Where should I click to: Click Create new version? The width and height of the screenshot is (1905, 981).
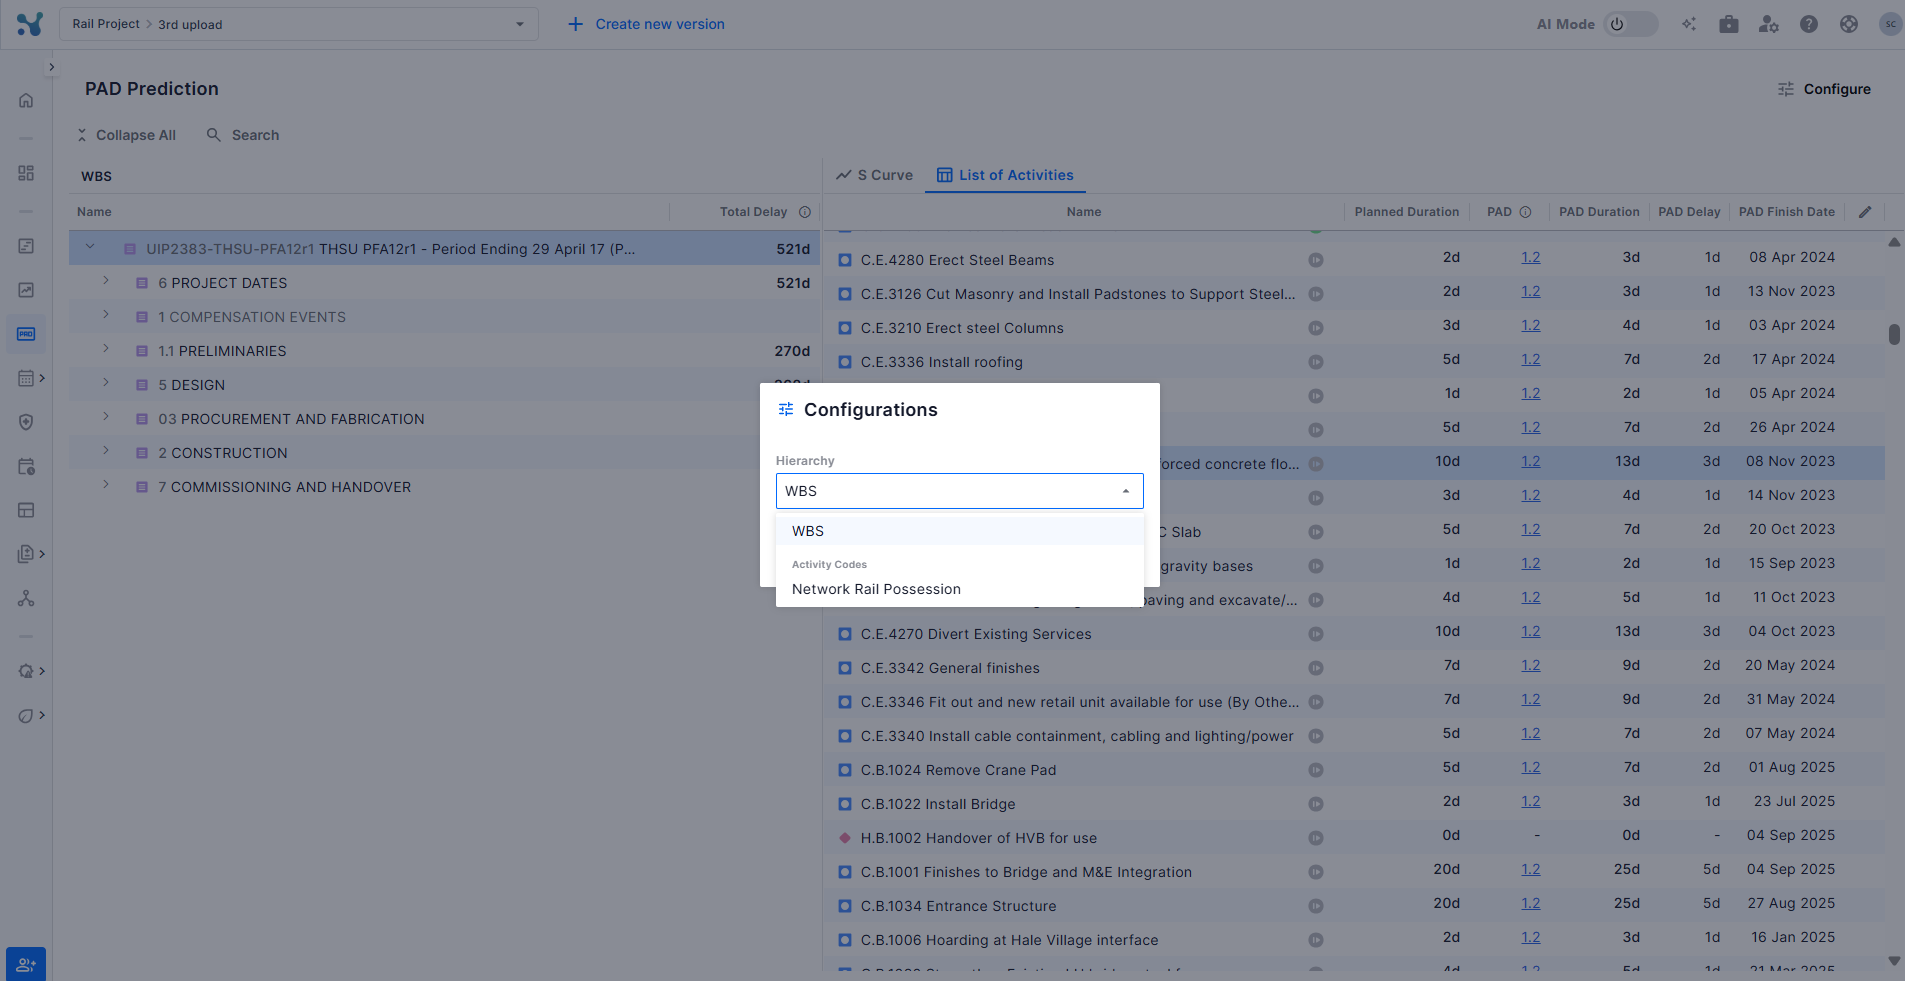pyautogui.click(x=647, y=24)
